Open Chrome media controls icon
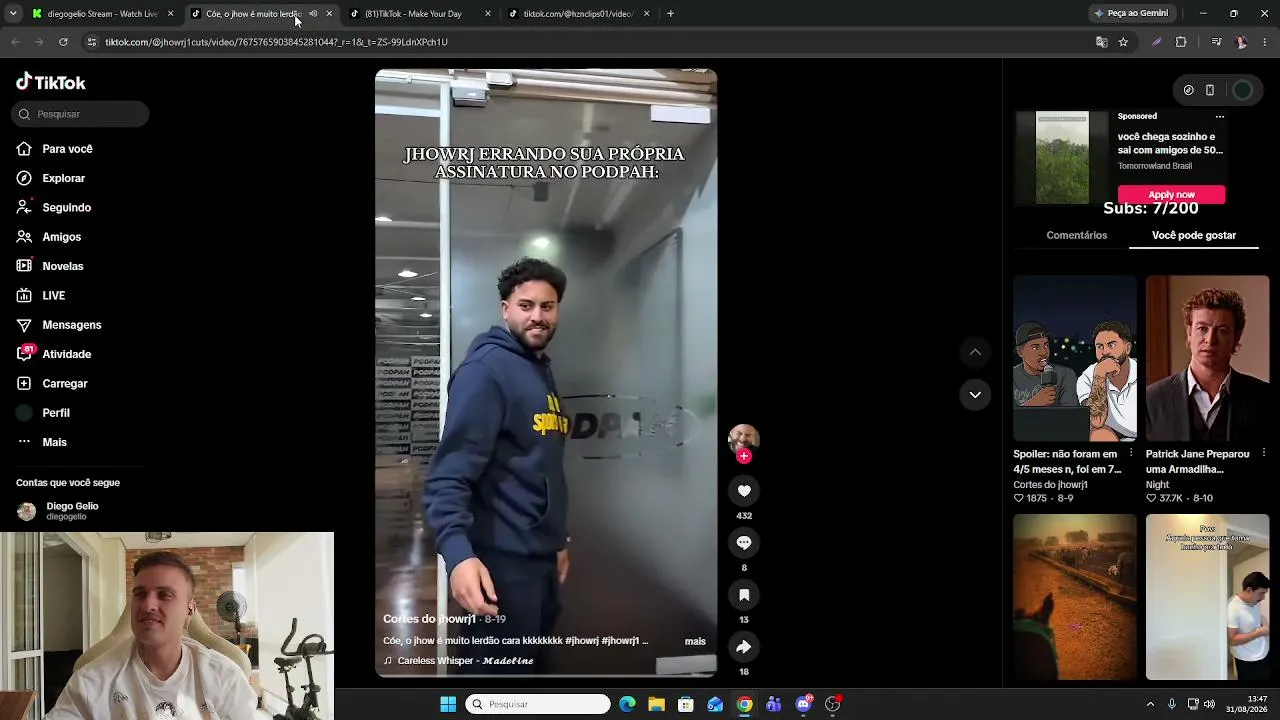The height and width of the screenshot is (720, 1280). (x=1216, y=42)
